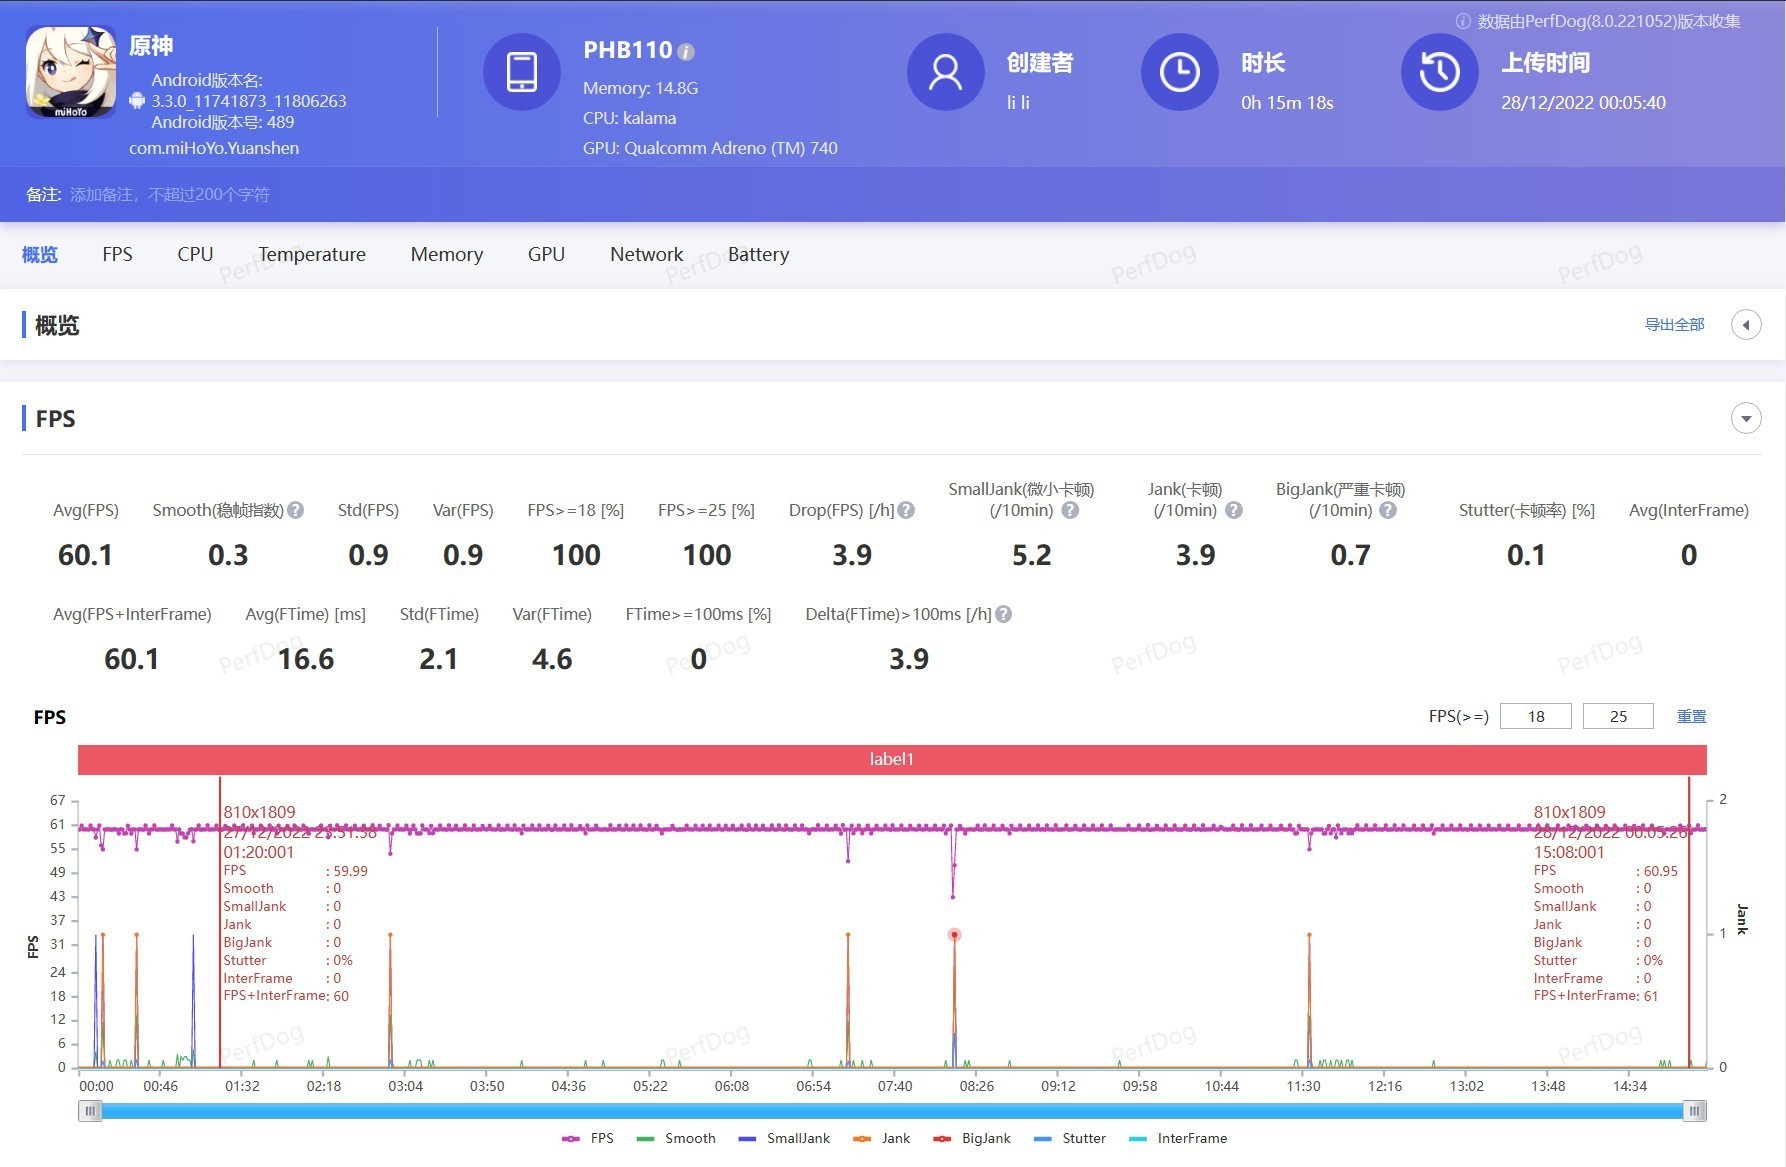
Task: Click the phone device icon
Action: pos(522,72)
